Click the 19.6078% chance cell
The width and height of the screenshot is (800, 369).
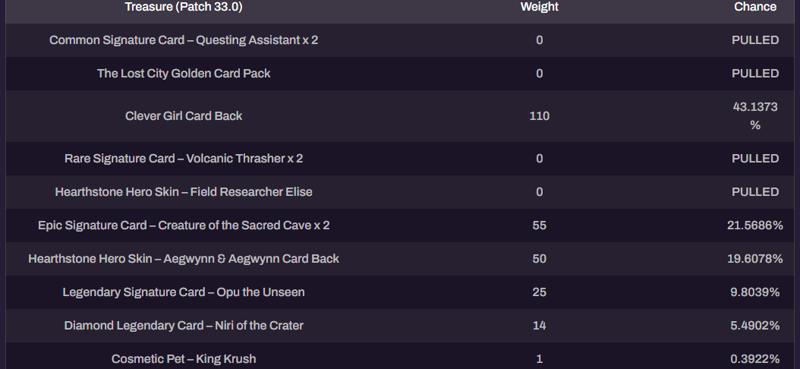coord(755,259)
